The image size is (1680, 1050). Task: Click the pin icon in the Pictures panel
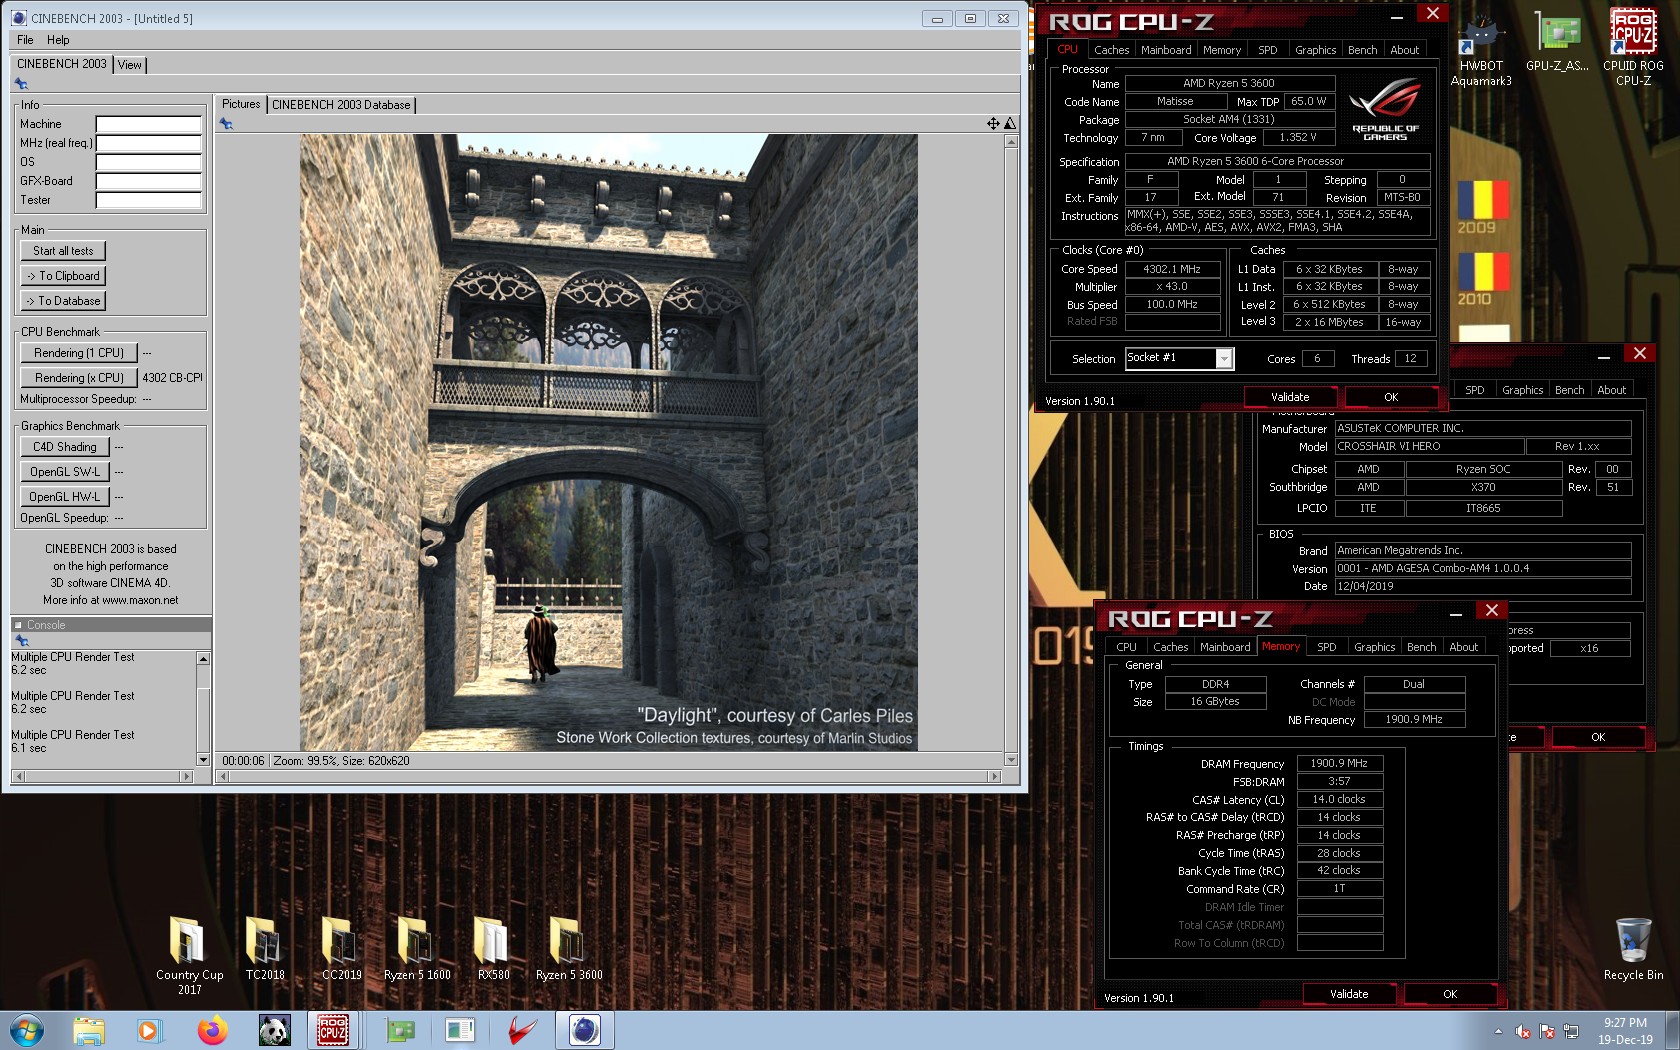(226, 123)
